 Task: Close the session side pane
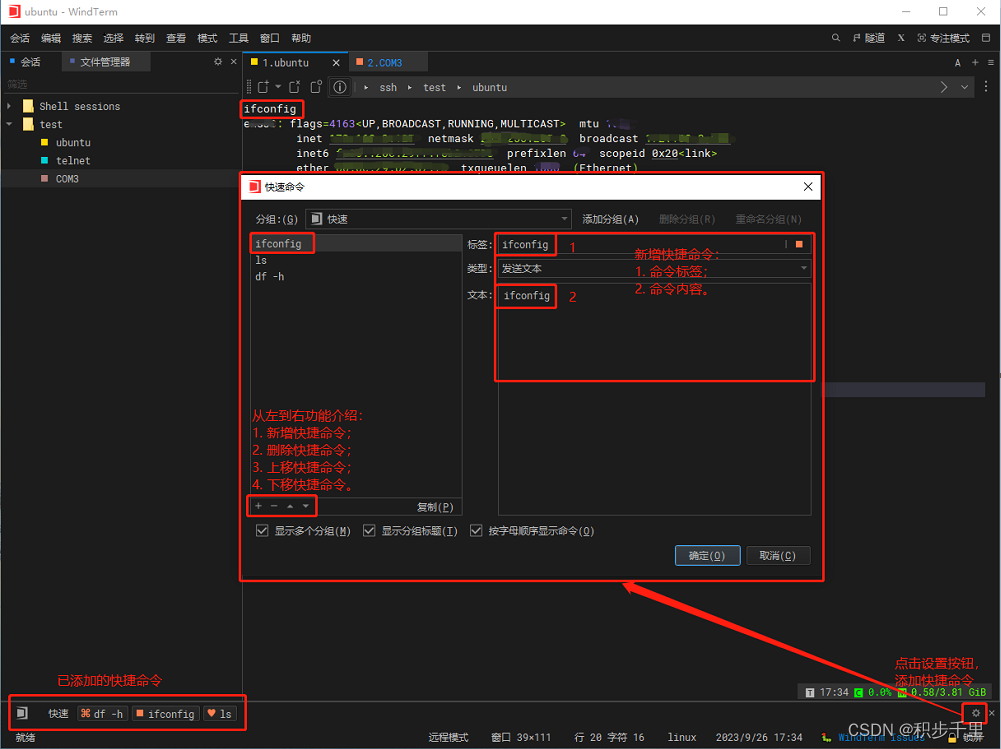[234, 61]
